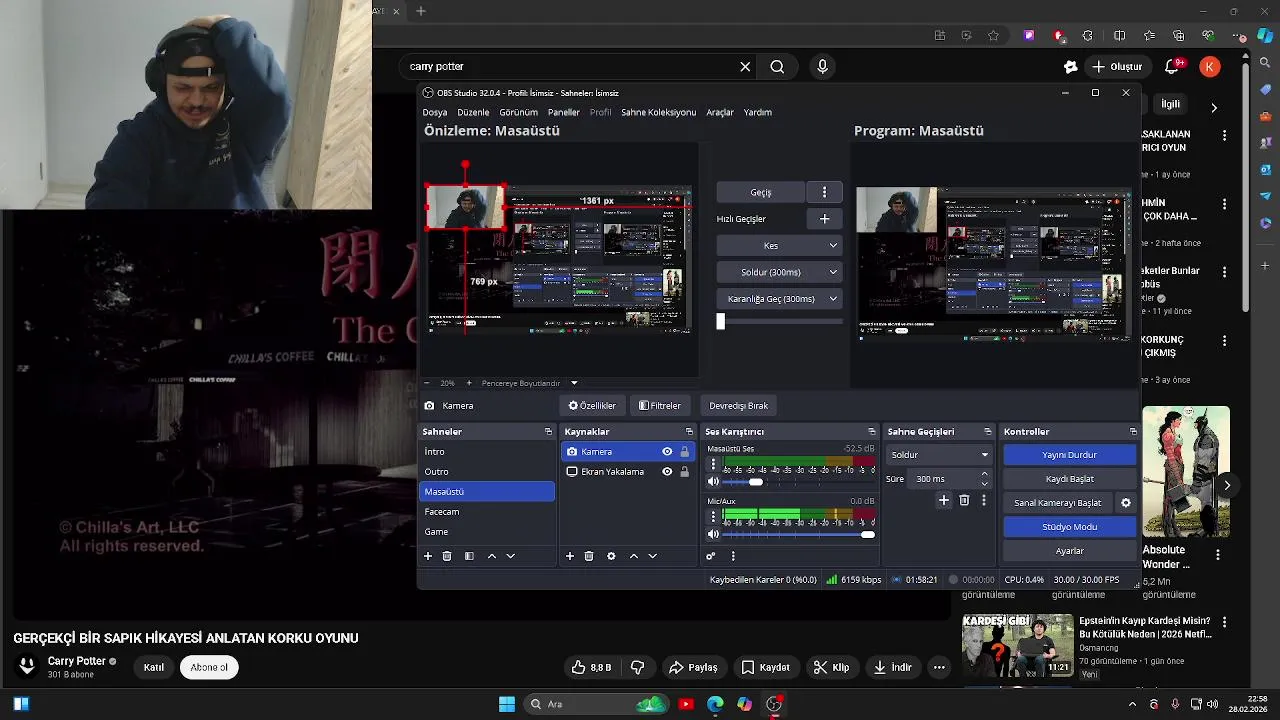Open the Düzenle menu in OBS

tap(473, 112)
